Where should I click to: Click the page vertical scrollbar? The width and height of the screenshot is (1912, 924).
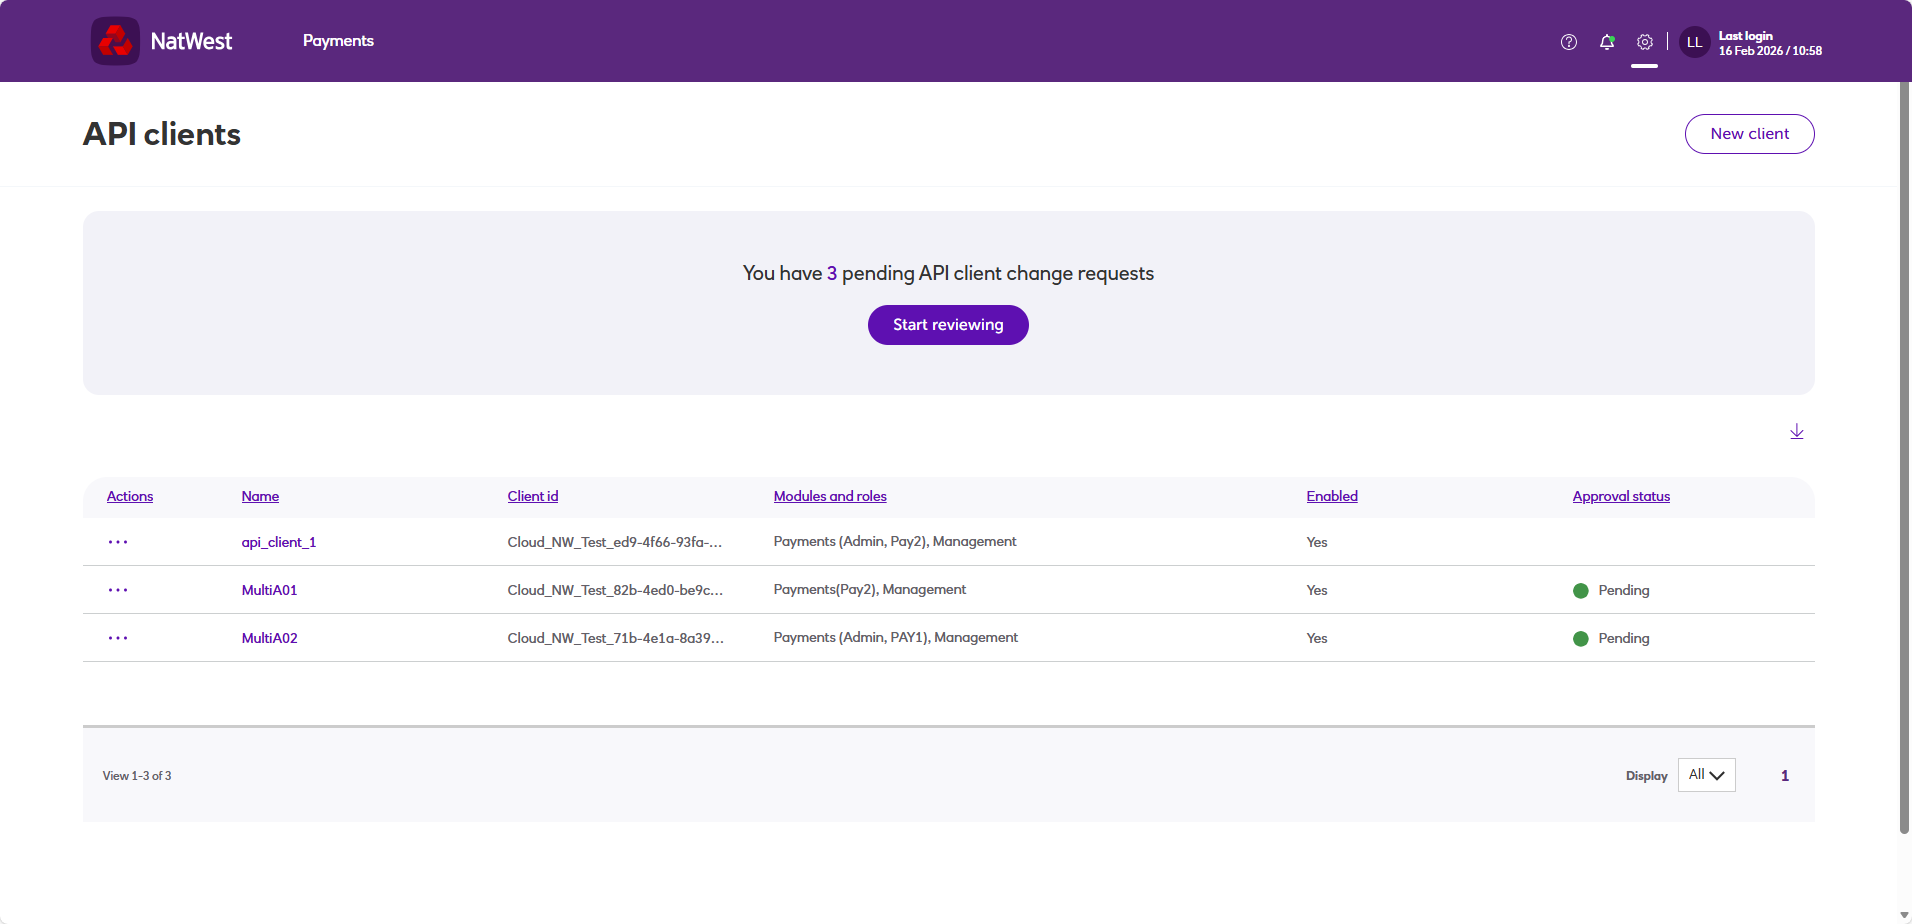click(x=1904, y=458)
